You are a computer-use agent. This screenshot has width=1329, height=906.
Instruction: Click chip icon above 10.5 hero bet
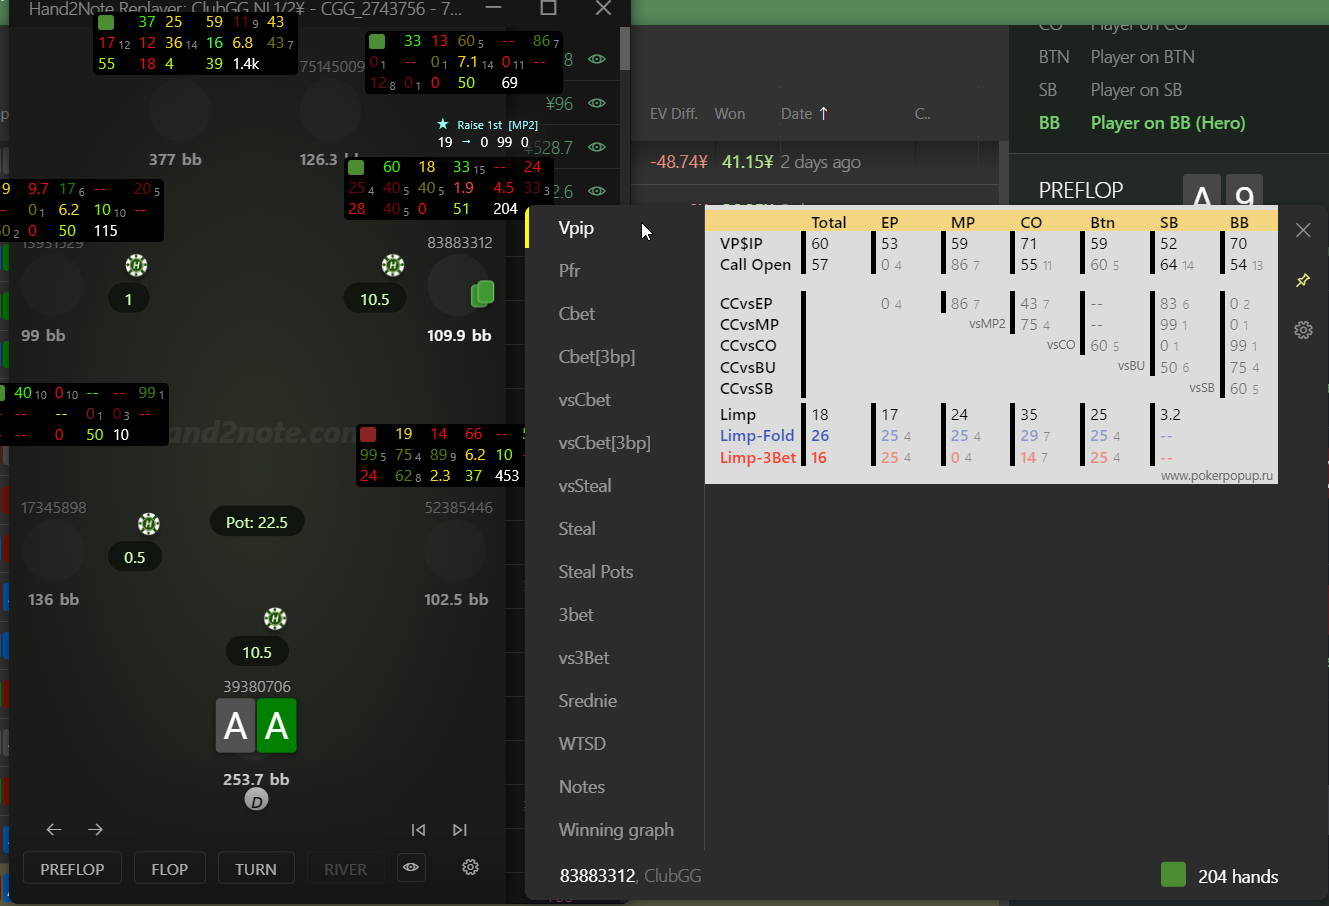[275, 619]
